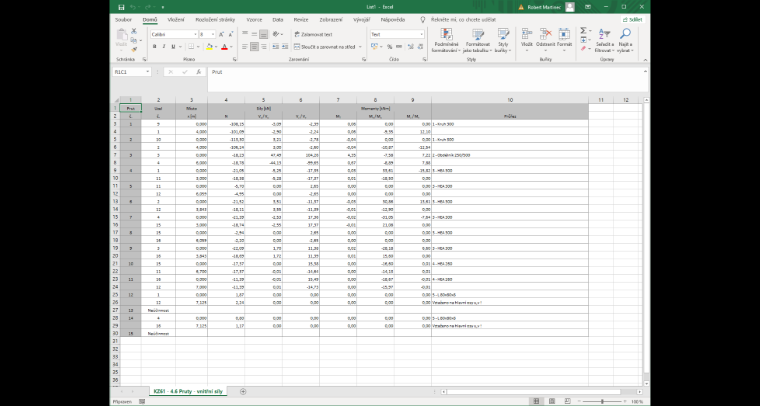Switch to the Zobrazení tab
This screenshot has height=406, width=760.
coord(331,20)
